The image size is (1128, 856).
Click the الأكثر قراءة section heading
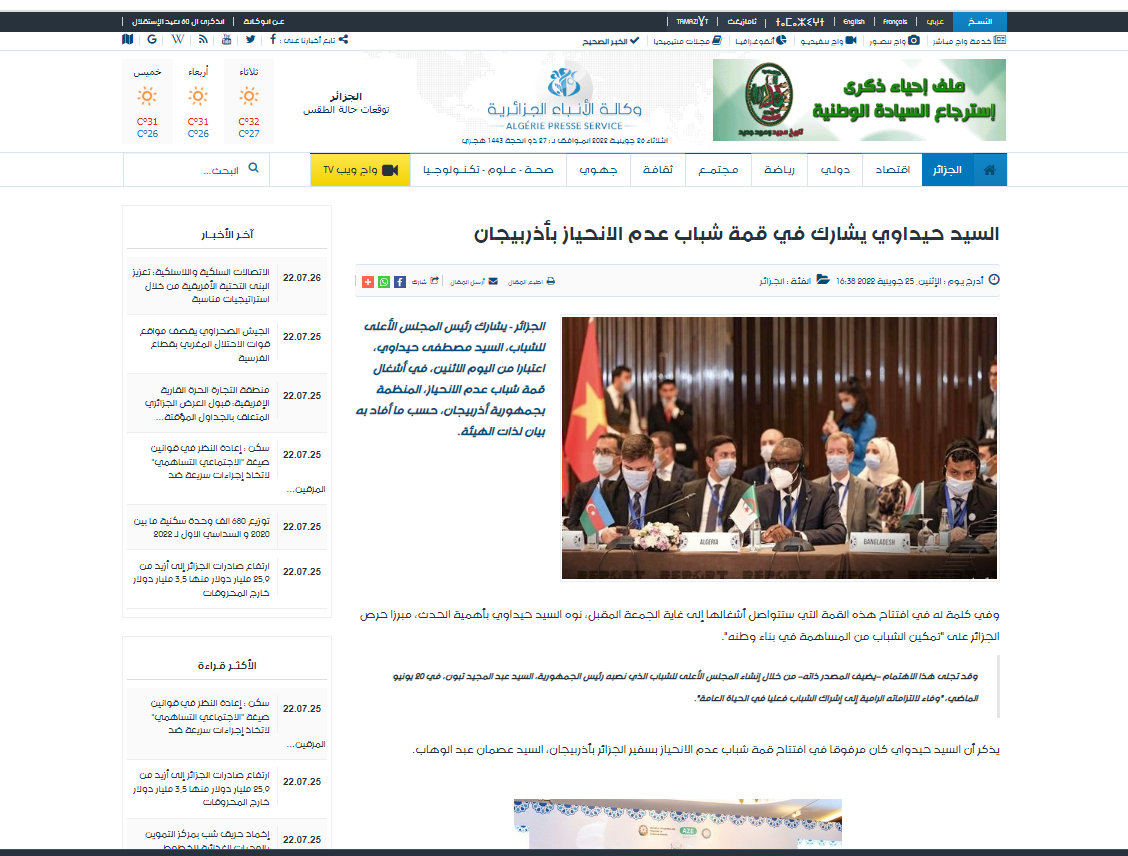[227, 665]
